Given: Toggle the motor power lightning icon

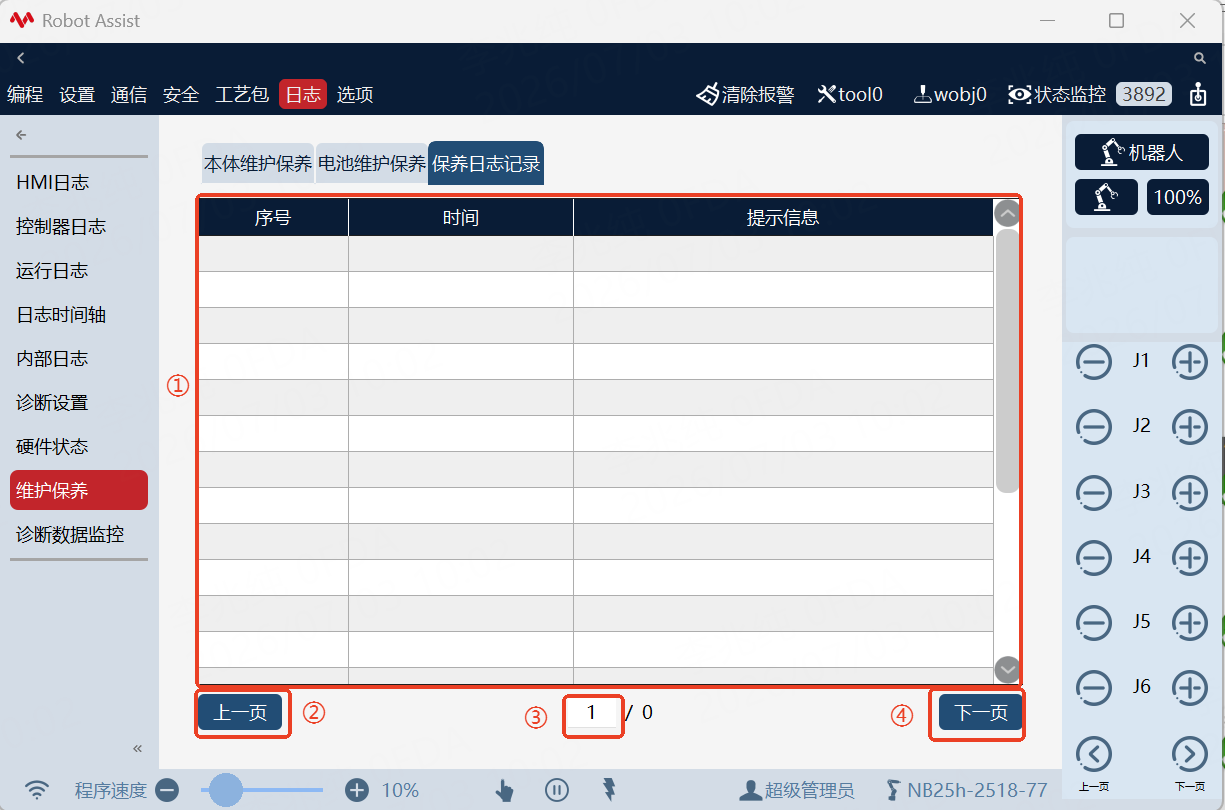Looking at the screenshot, I should click(x=609, y=789).
